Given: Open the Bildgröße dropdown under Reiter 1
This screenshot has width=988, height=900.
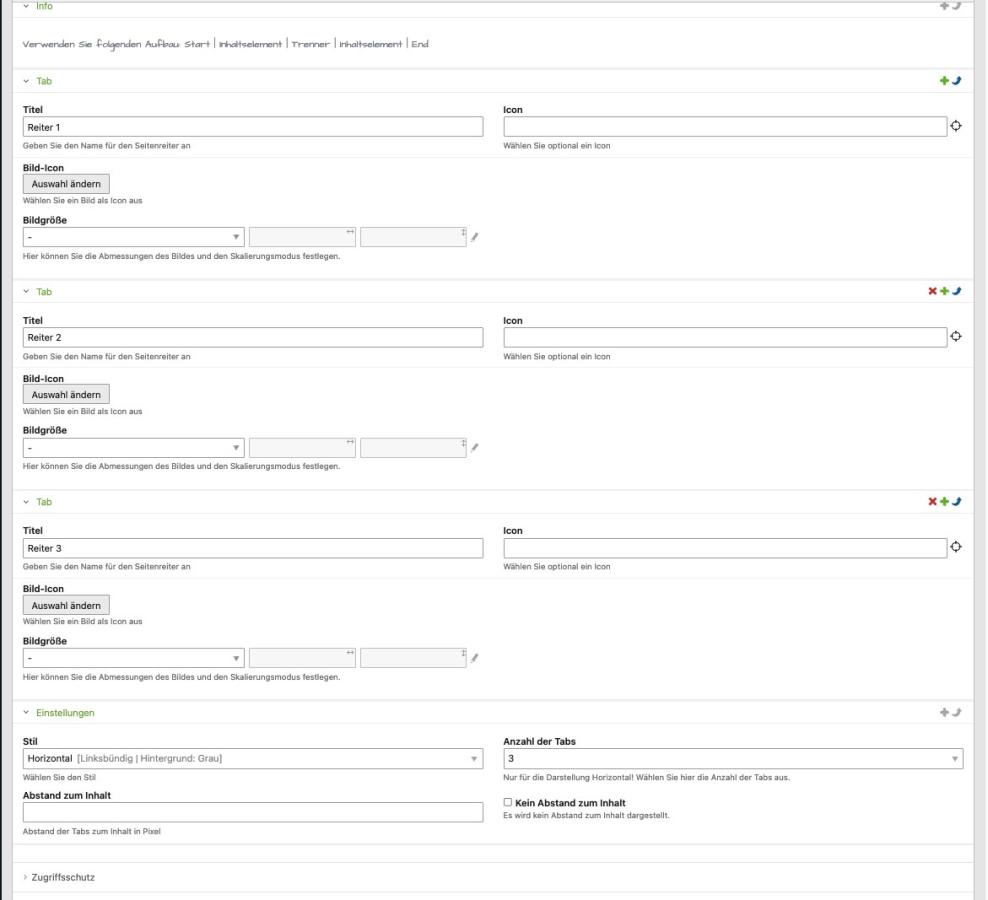Looking at the screenshot, I should [x=133, y=237].
